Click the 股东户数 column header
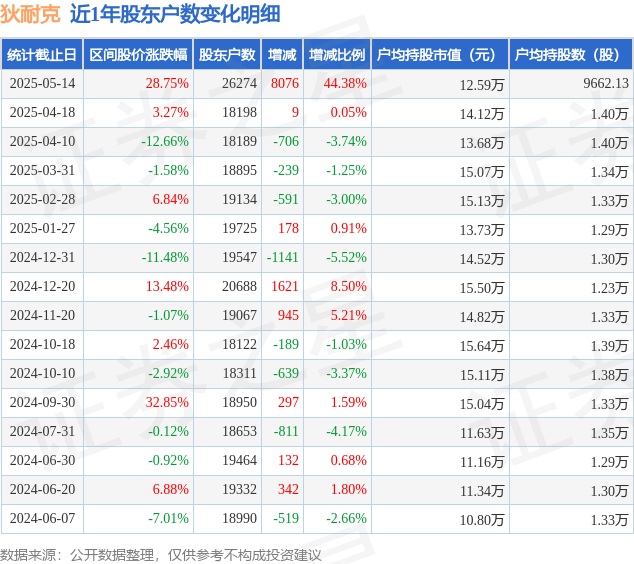Image resolution: width=634 pixels, height=564 pixels. click(227, 55)
